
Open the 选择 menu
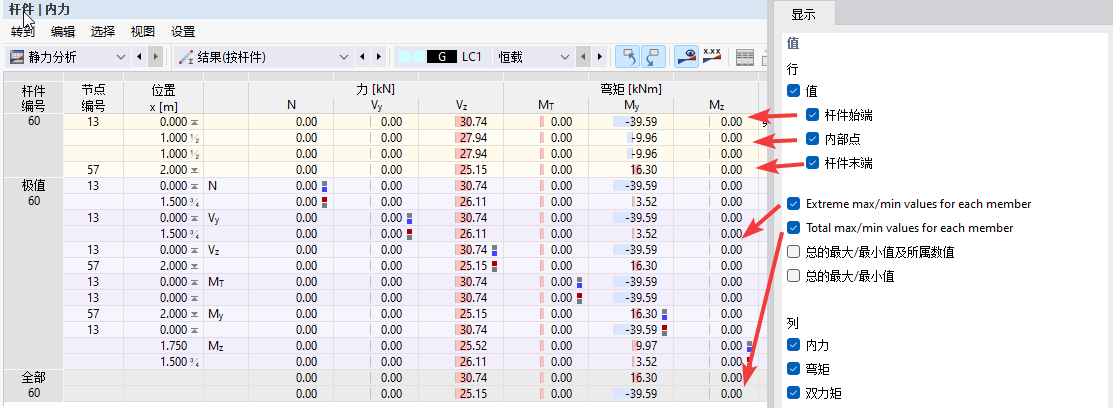point(102,31)
